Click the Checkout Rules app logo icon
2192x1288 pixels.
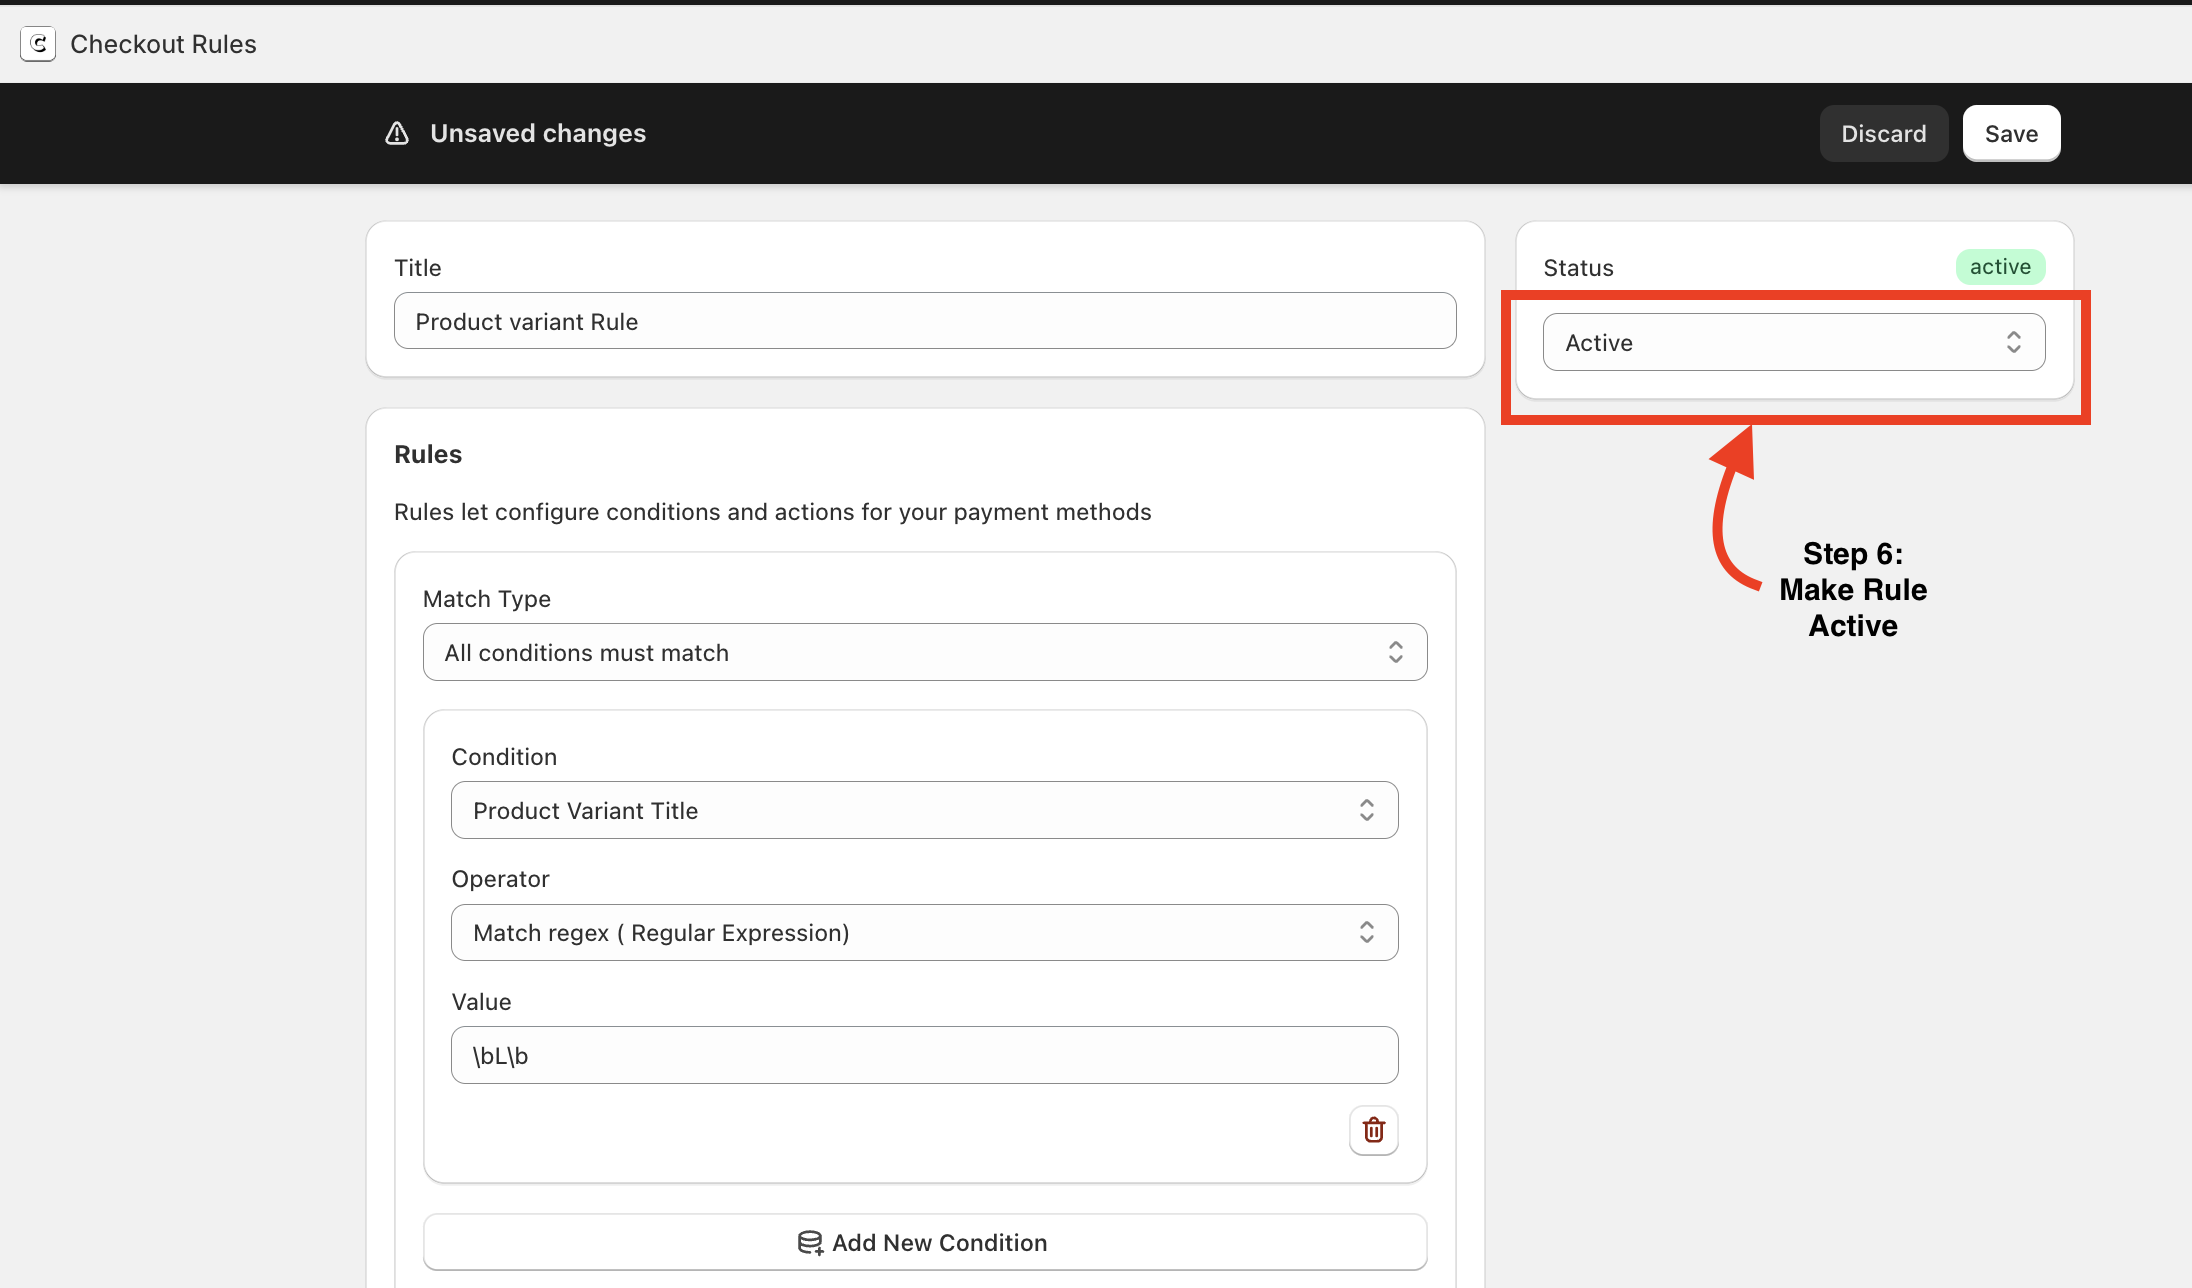38,44
